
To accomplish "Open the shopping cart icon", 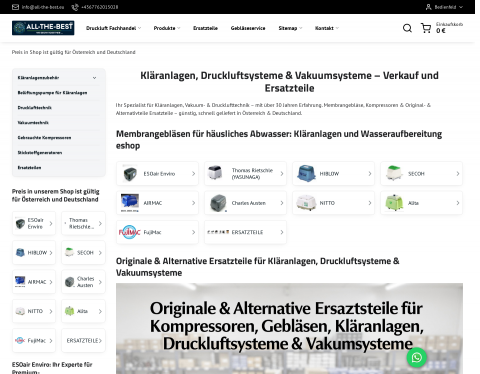I will click(426, 28).
